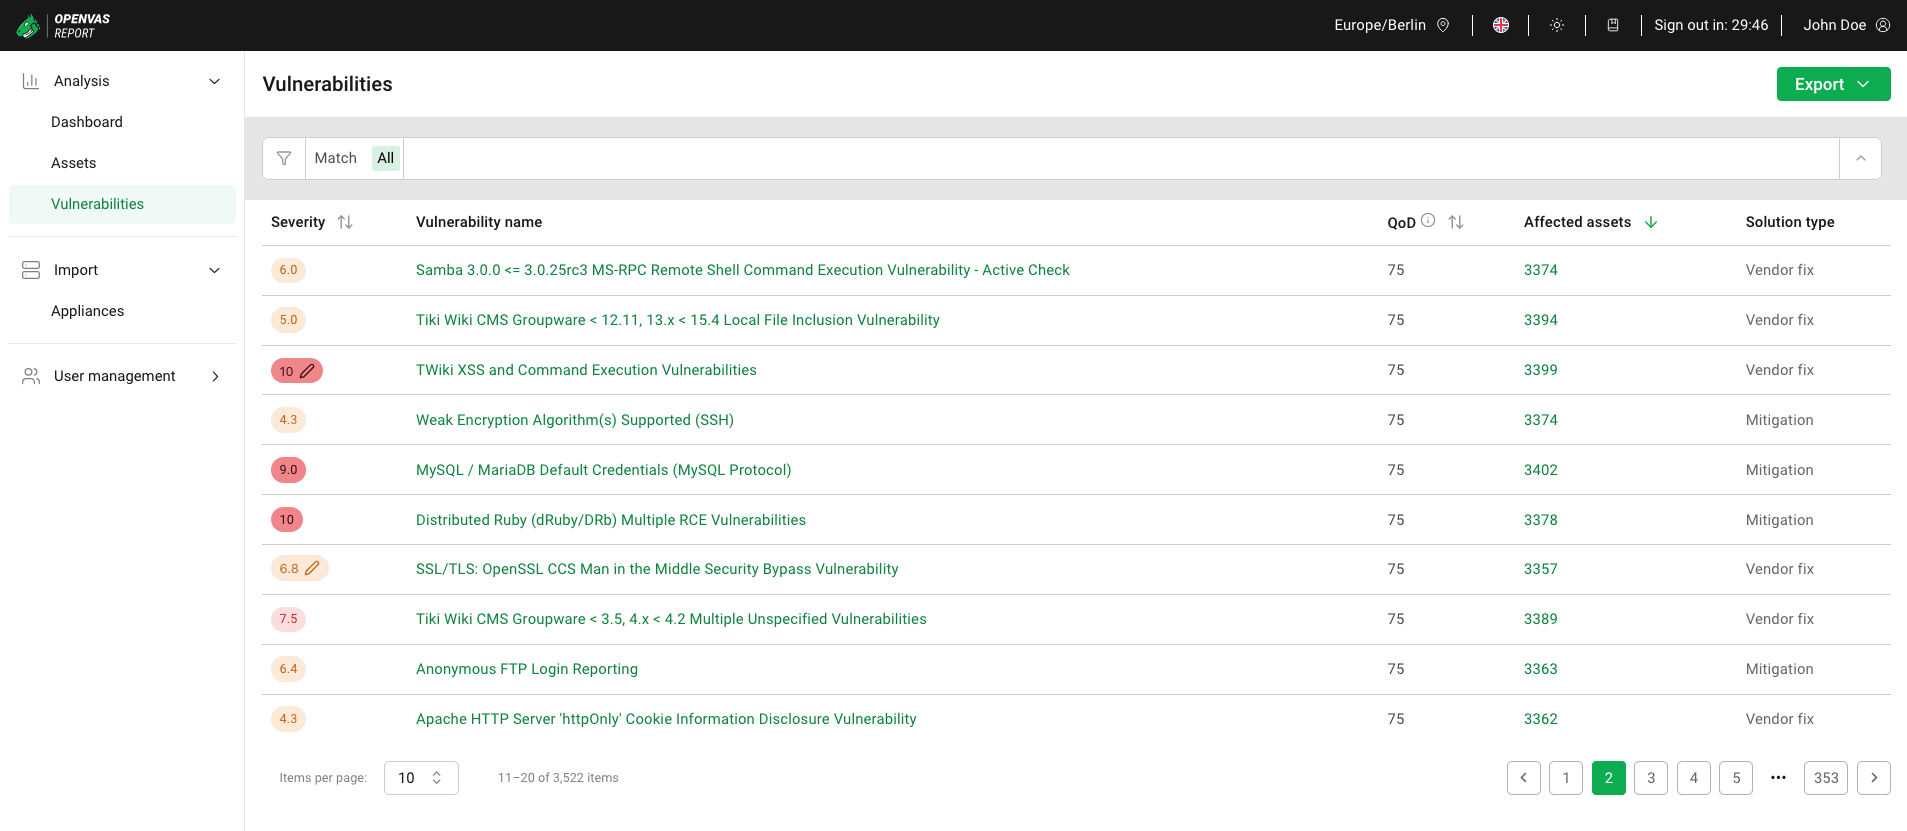Open John Doe user profile icon

(x=1883, y=25)
